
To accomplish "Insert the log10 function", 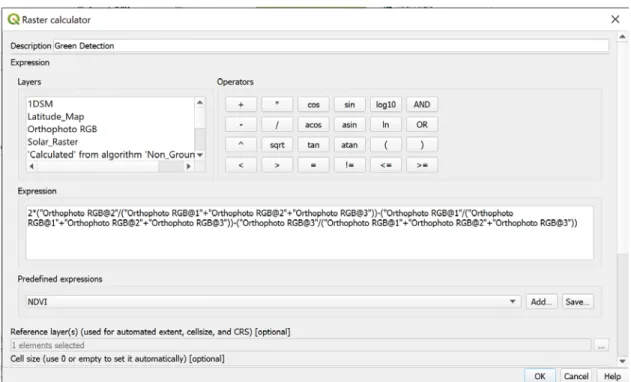I will (386, 105).
